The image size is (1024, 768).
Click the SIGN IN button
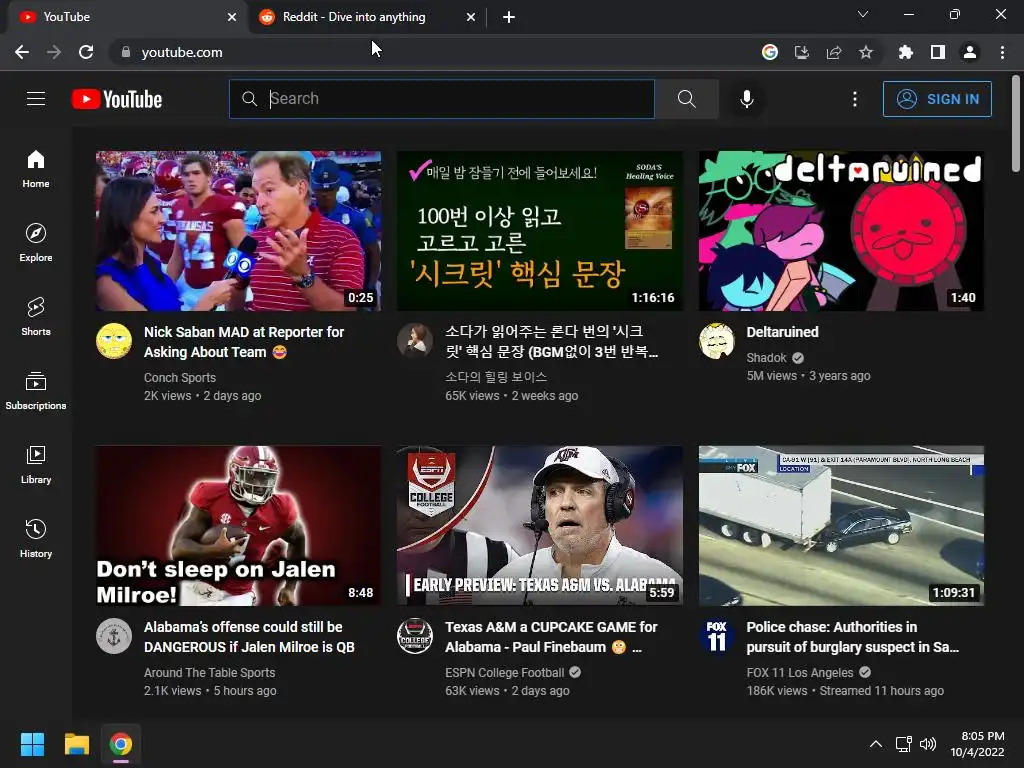[937, 99]
